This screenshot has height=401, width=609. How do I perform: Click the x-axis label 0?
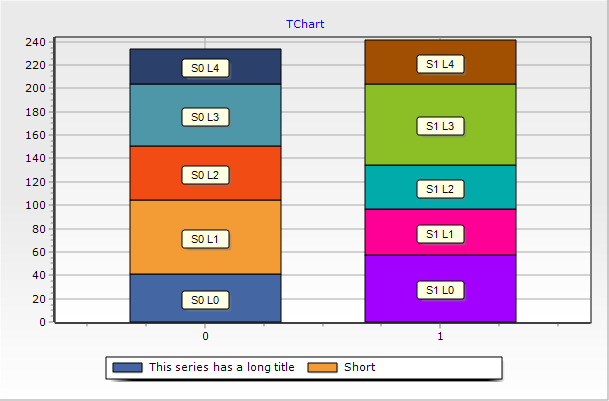point(205,336)
